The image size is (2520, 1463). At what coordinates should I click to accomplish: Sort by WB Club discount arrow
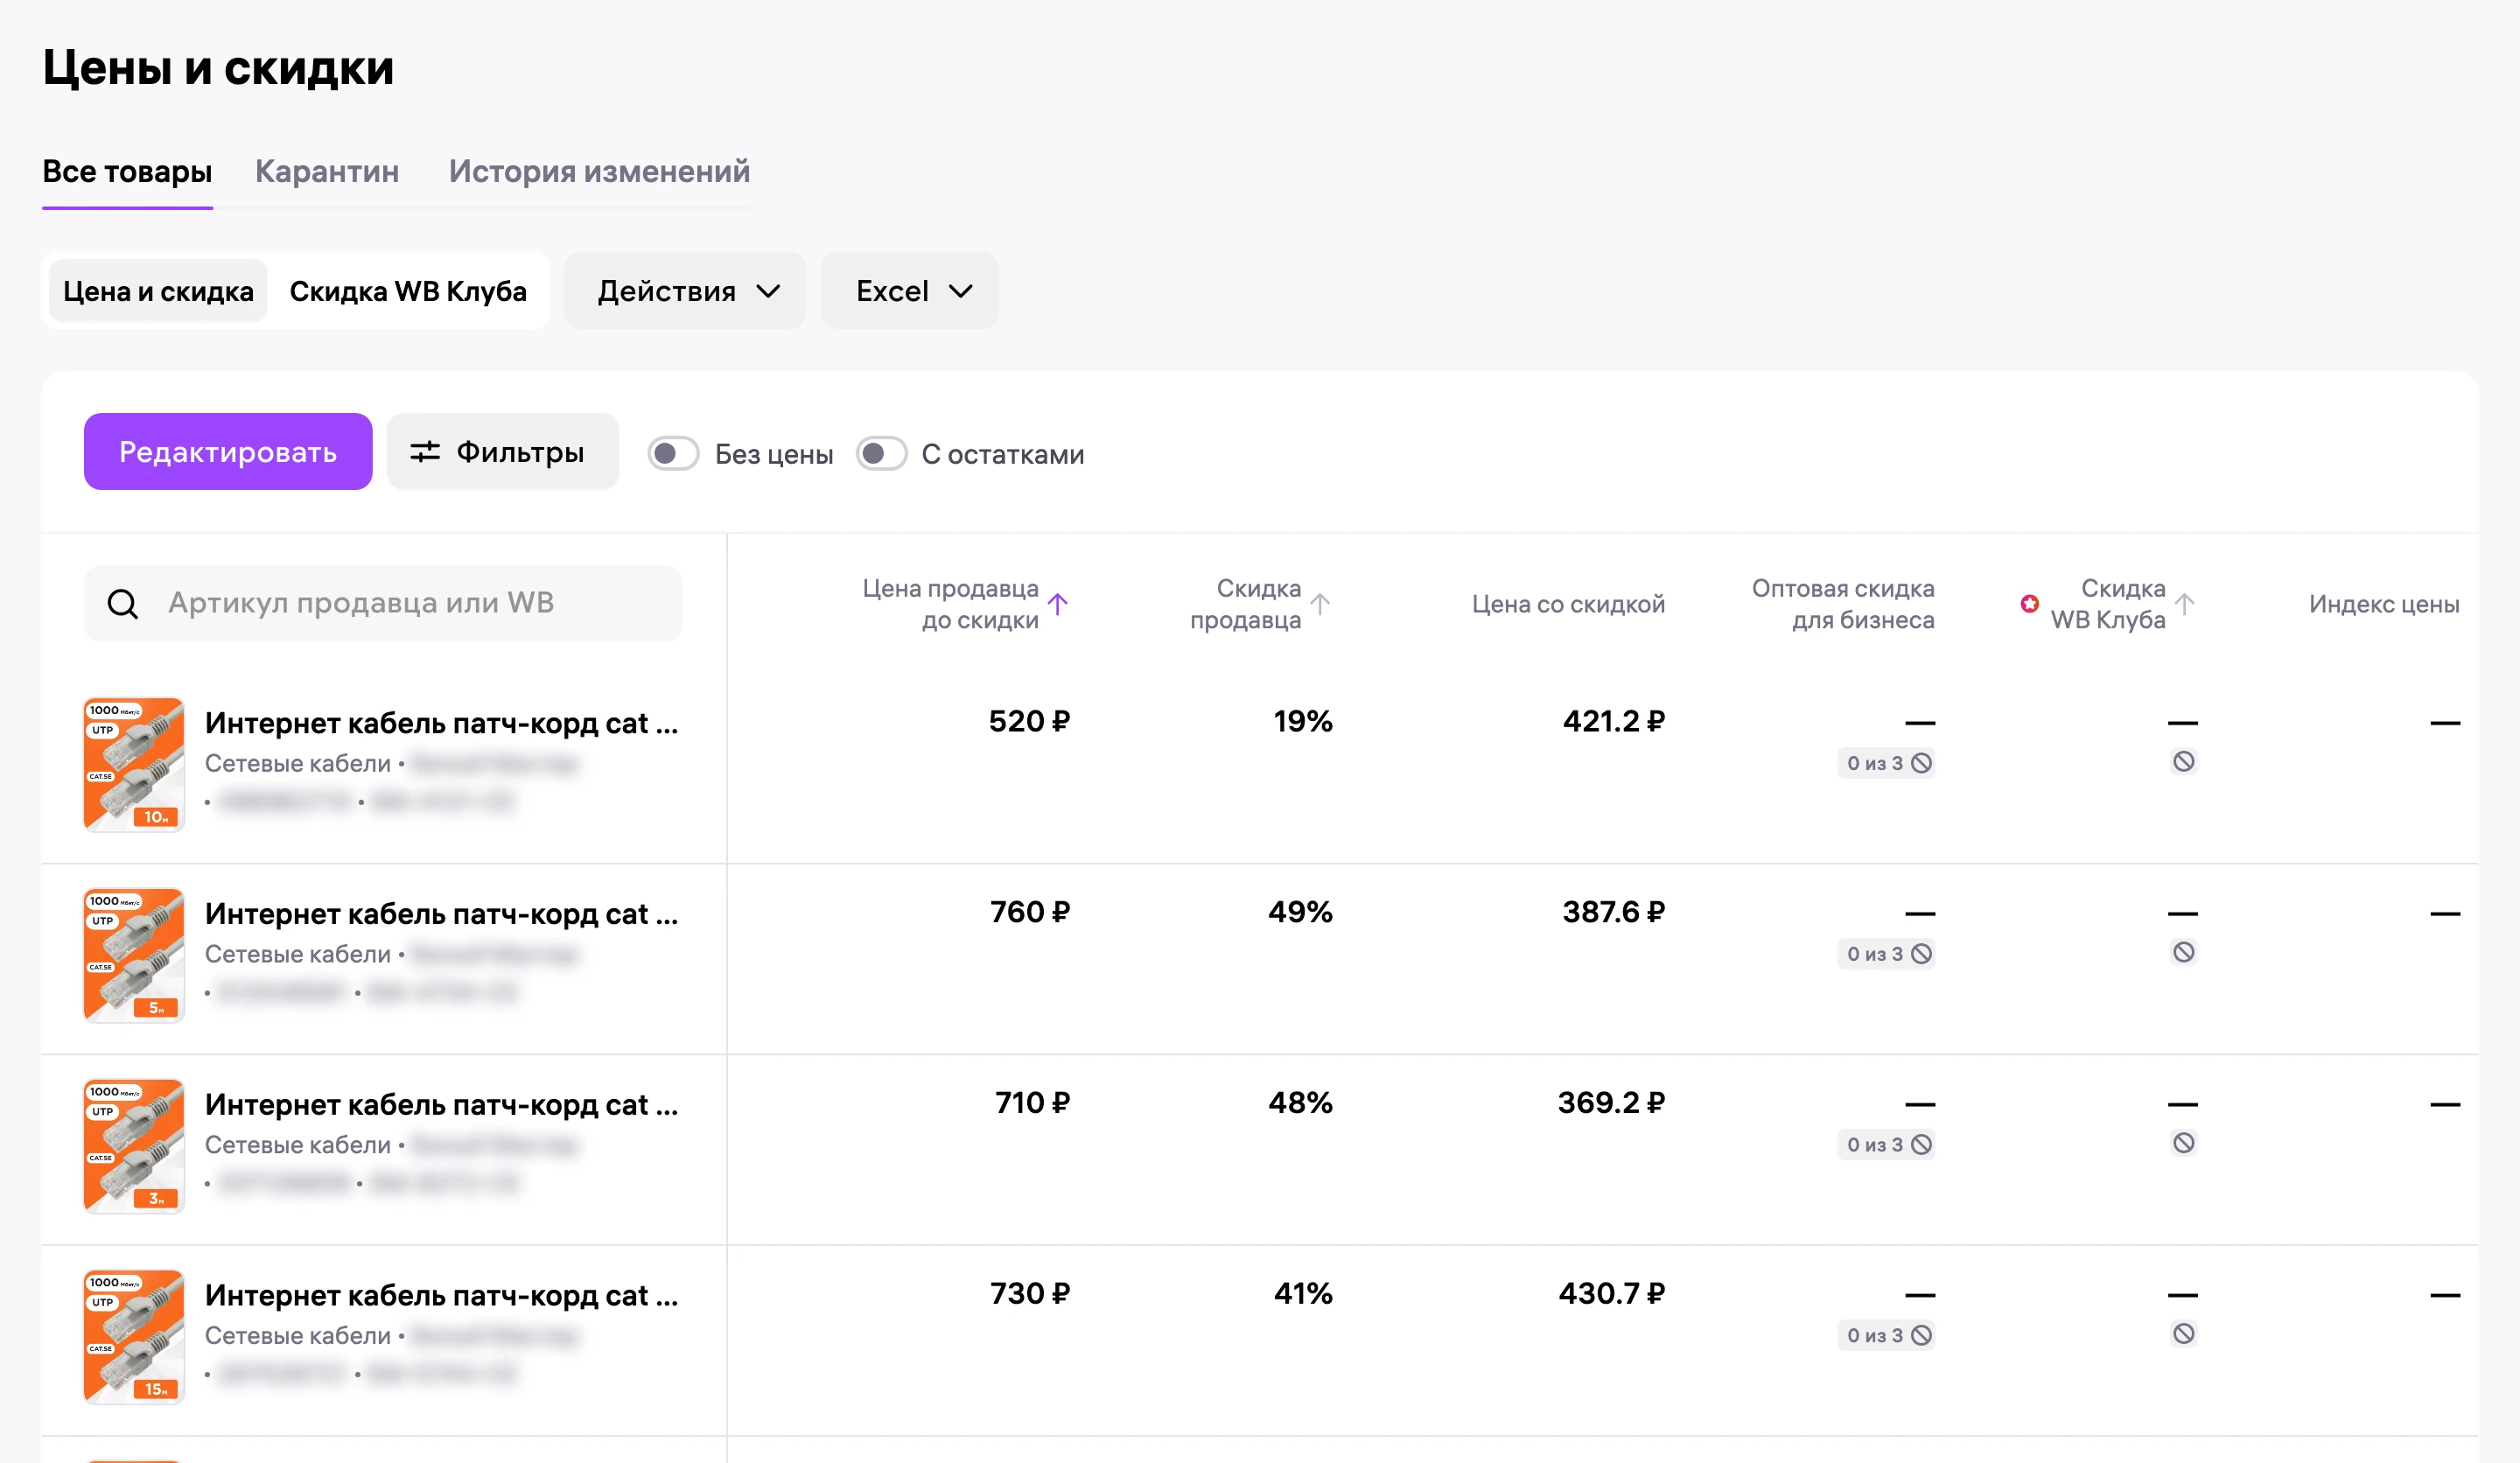(x=2185, y=603)
